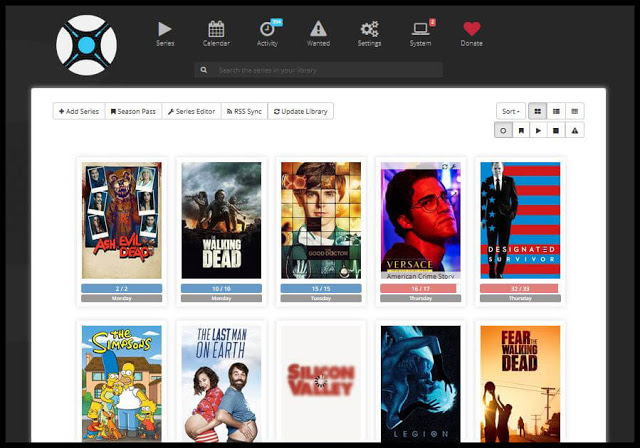
Task: Filter by ended series stop icon
Action: (557, 130)
